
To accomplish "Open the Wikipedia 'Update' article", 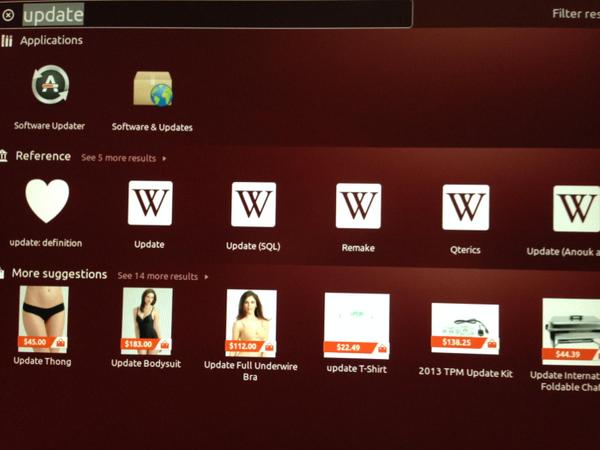I will pos(150,204).
